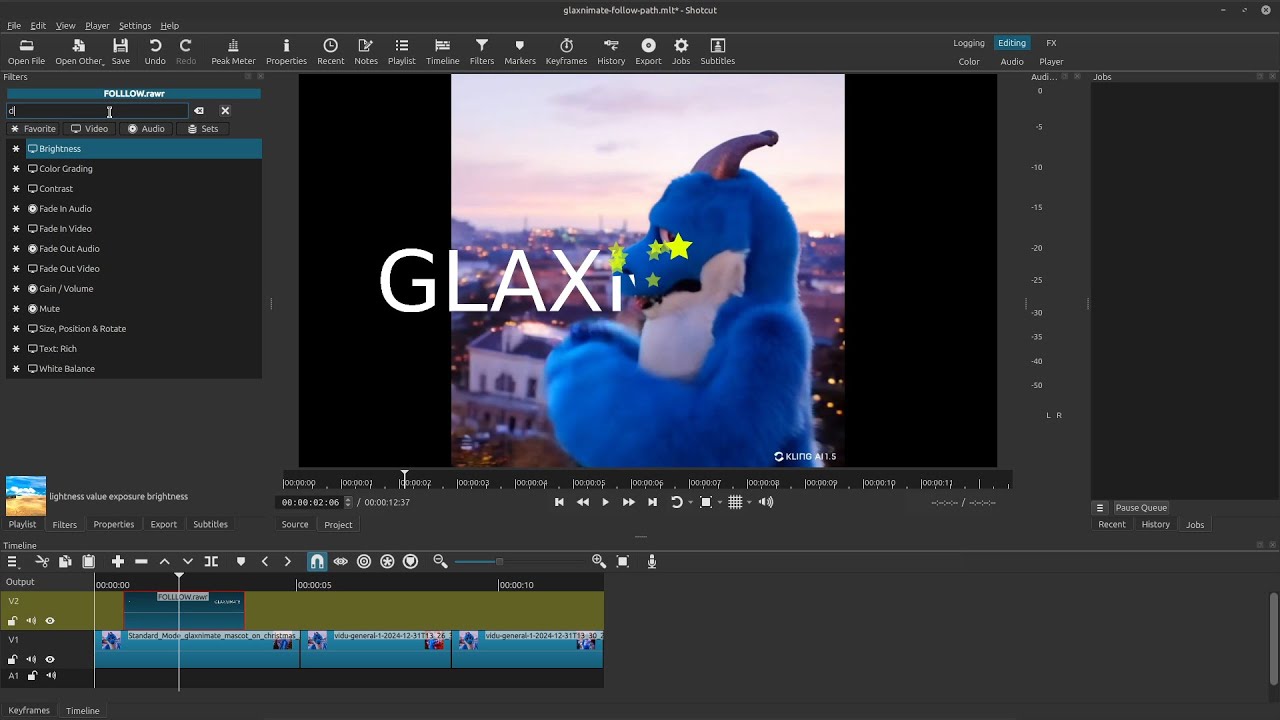Click the Properties toolbar icon
This screenshot has width=1280, height=720.
[286, 51]
